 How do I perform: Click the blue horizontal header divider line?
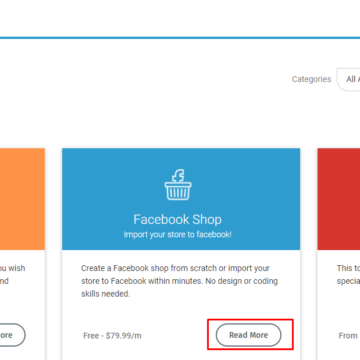tap(180, 38)
